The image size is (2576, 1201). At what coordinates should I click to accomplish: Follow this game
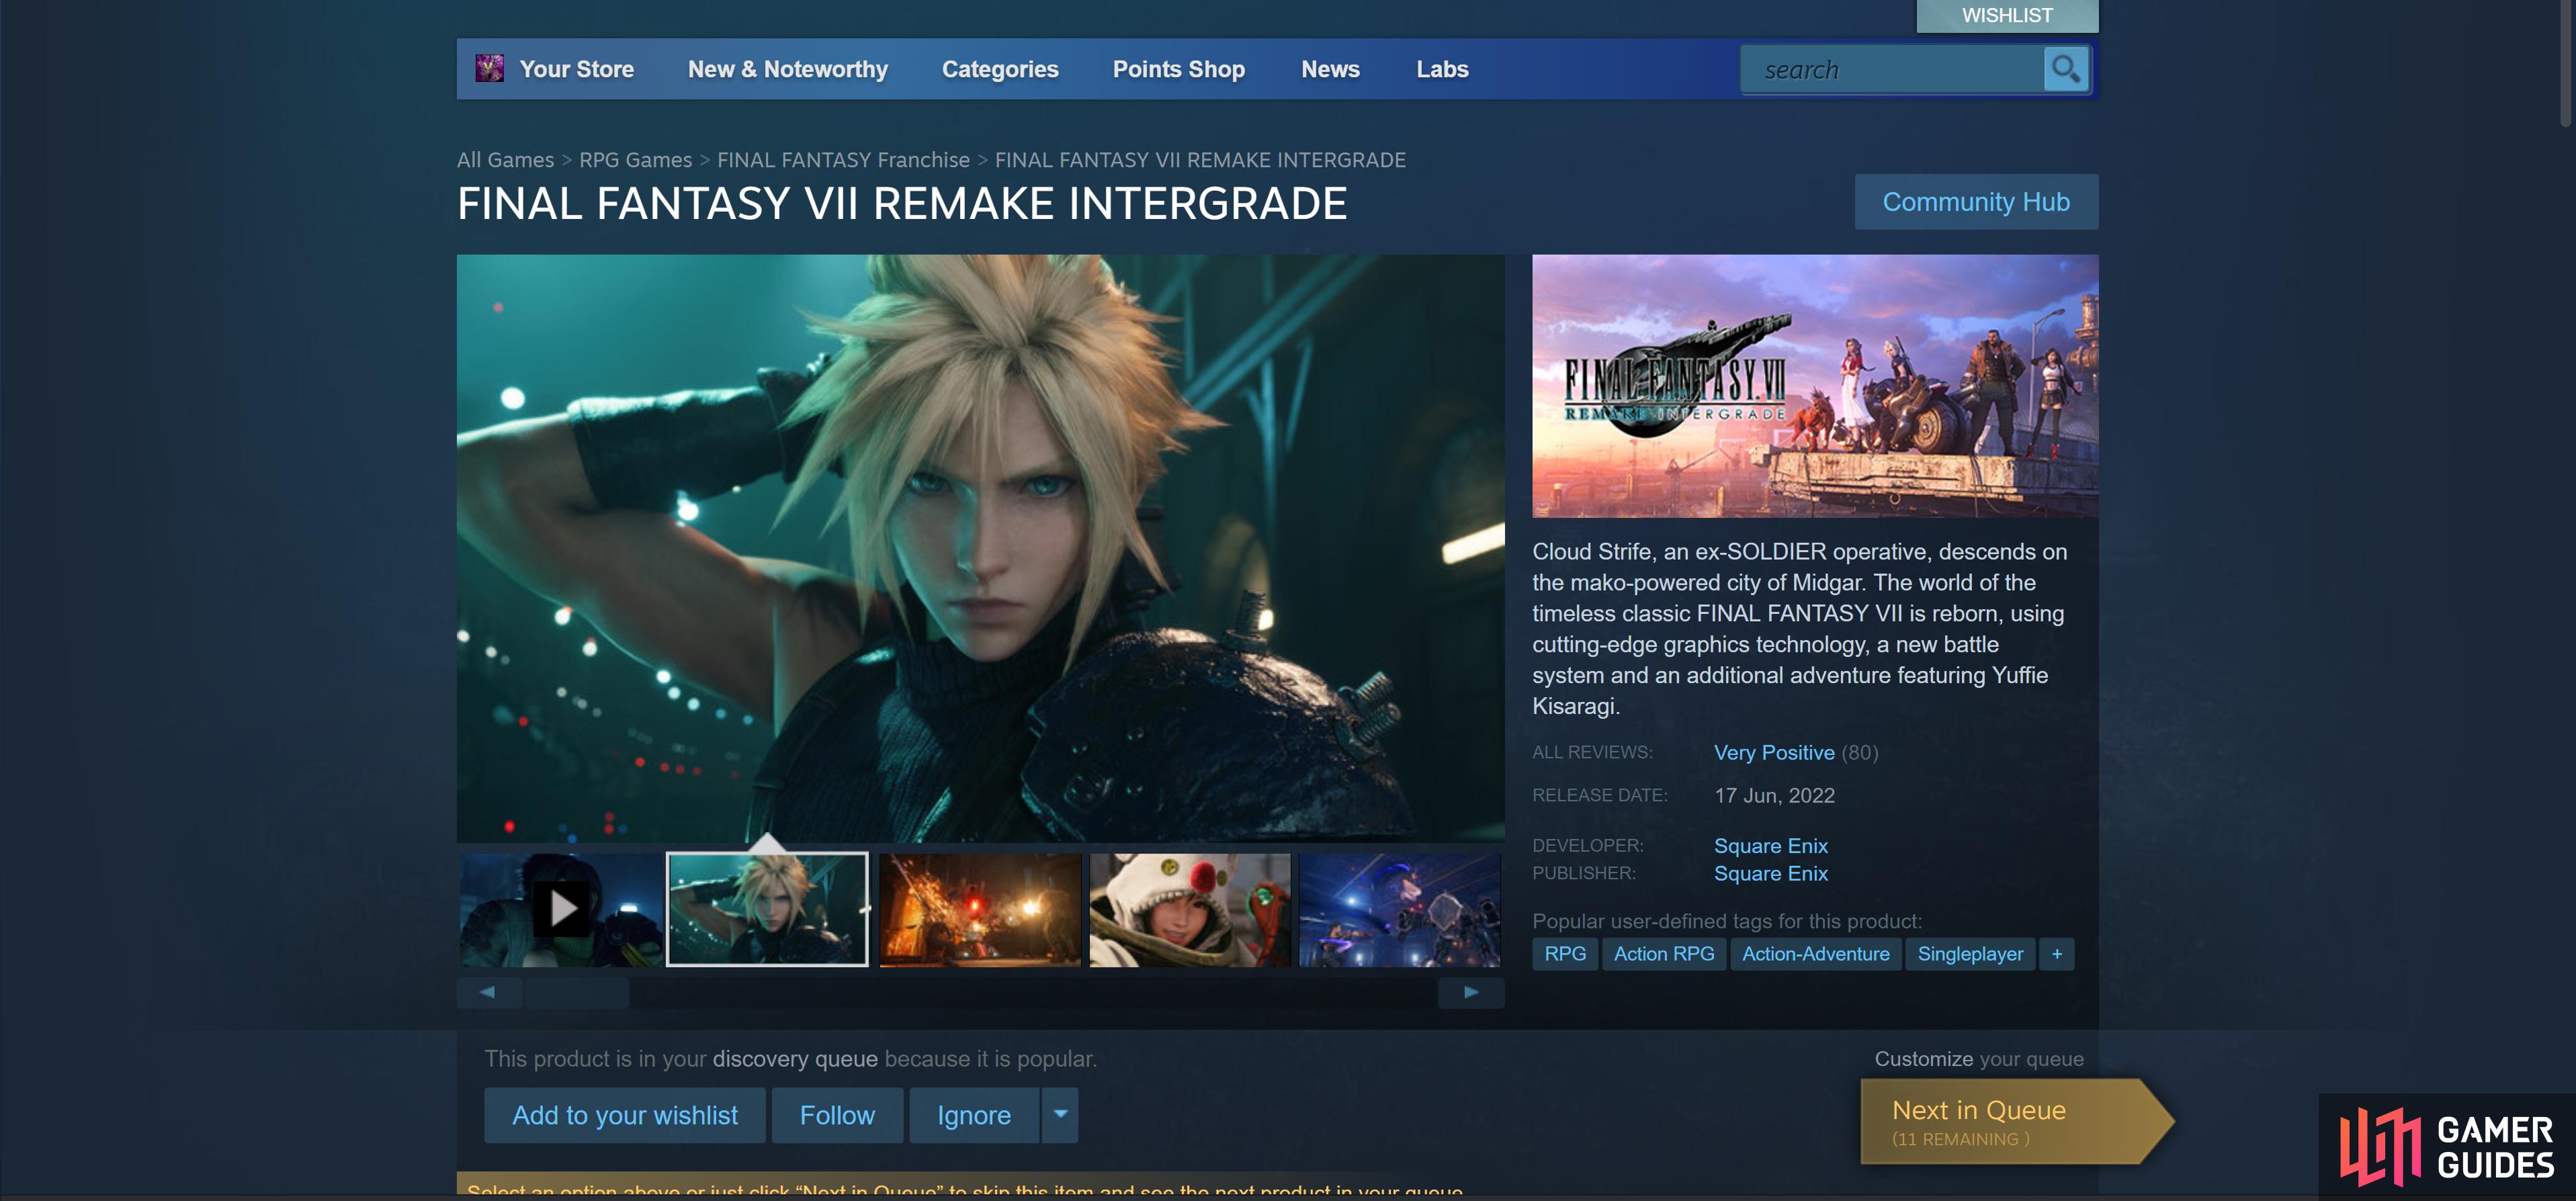pos(837,1115)
